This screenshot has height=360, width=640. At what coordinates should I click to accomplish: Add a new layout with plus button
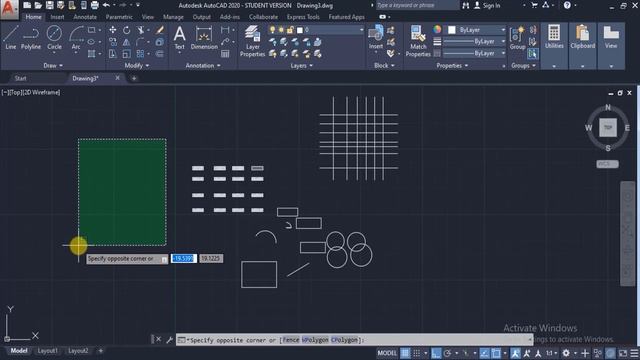click(x=100, y=351)
